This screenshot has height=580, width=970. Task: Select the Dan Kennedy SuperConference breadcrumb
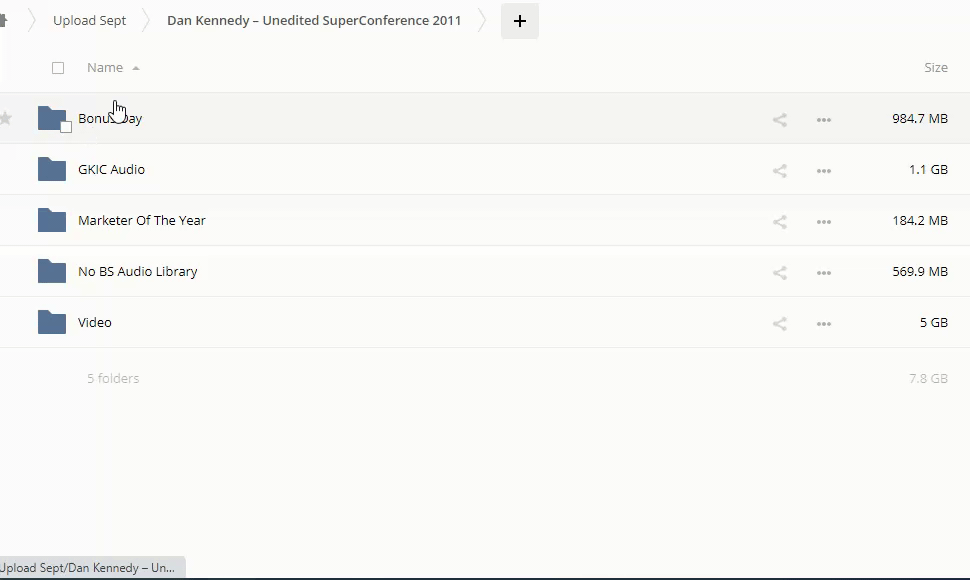point(314,20)
